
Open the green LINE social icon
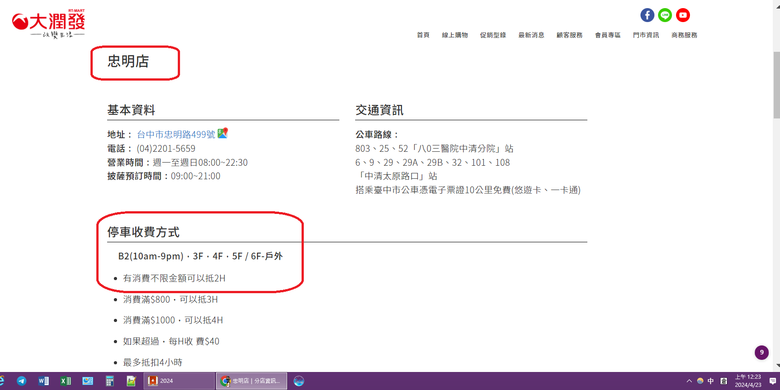(x=665, y=15)
